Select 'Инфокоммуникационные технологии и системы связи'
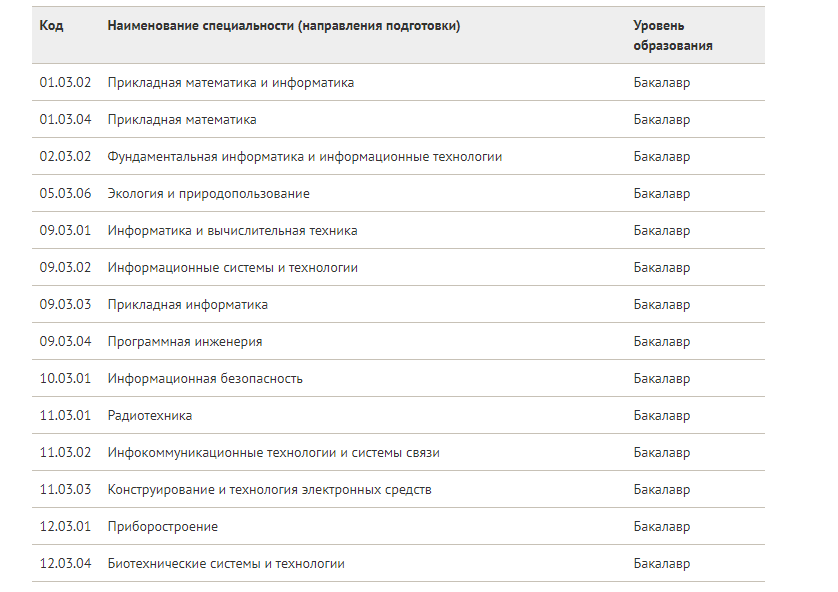The width and height of the screenshot is (838, 592). (273, 453)
